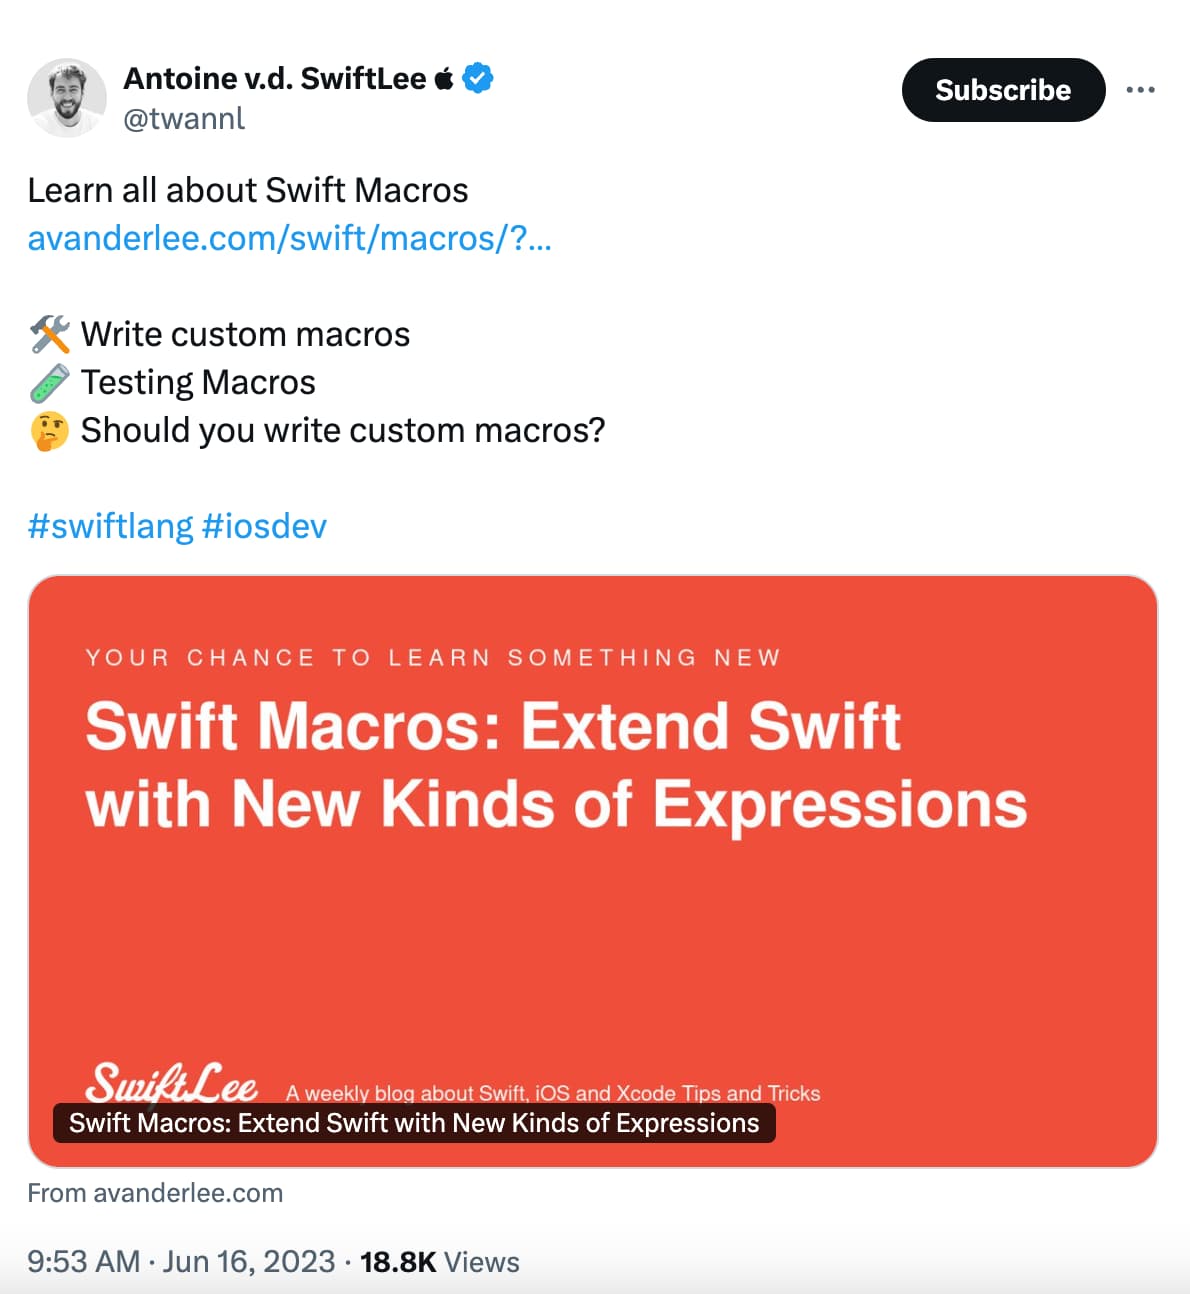The image size is (1190, 1294).
Task: Select the @twannl handle
Action: click(184, 119)
